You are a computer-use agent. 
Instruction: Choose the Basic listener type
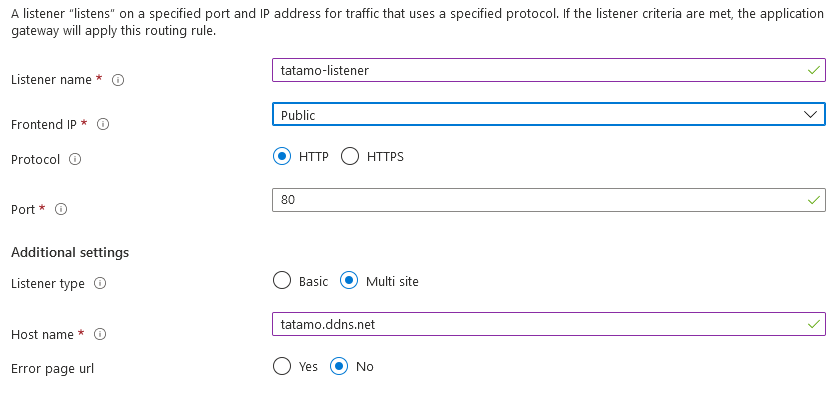click(282, 281)
